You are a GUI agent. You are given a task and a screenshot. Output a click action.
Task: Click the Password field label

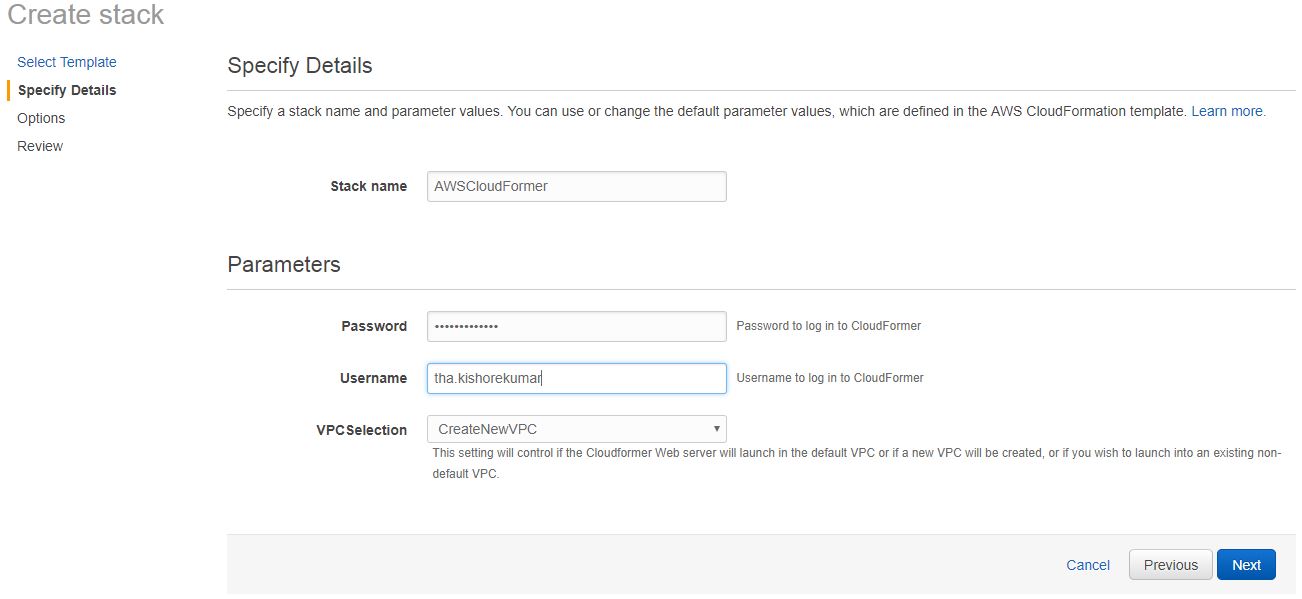(x=374, y=326)
